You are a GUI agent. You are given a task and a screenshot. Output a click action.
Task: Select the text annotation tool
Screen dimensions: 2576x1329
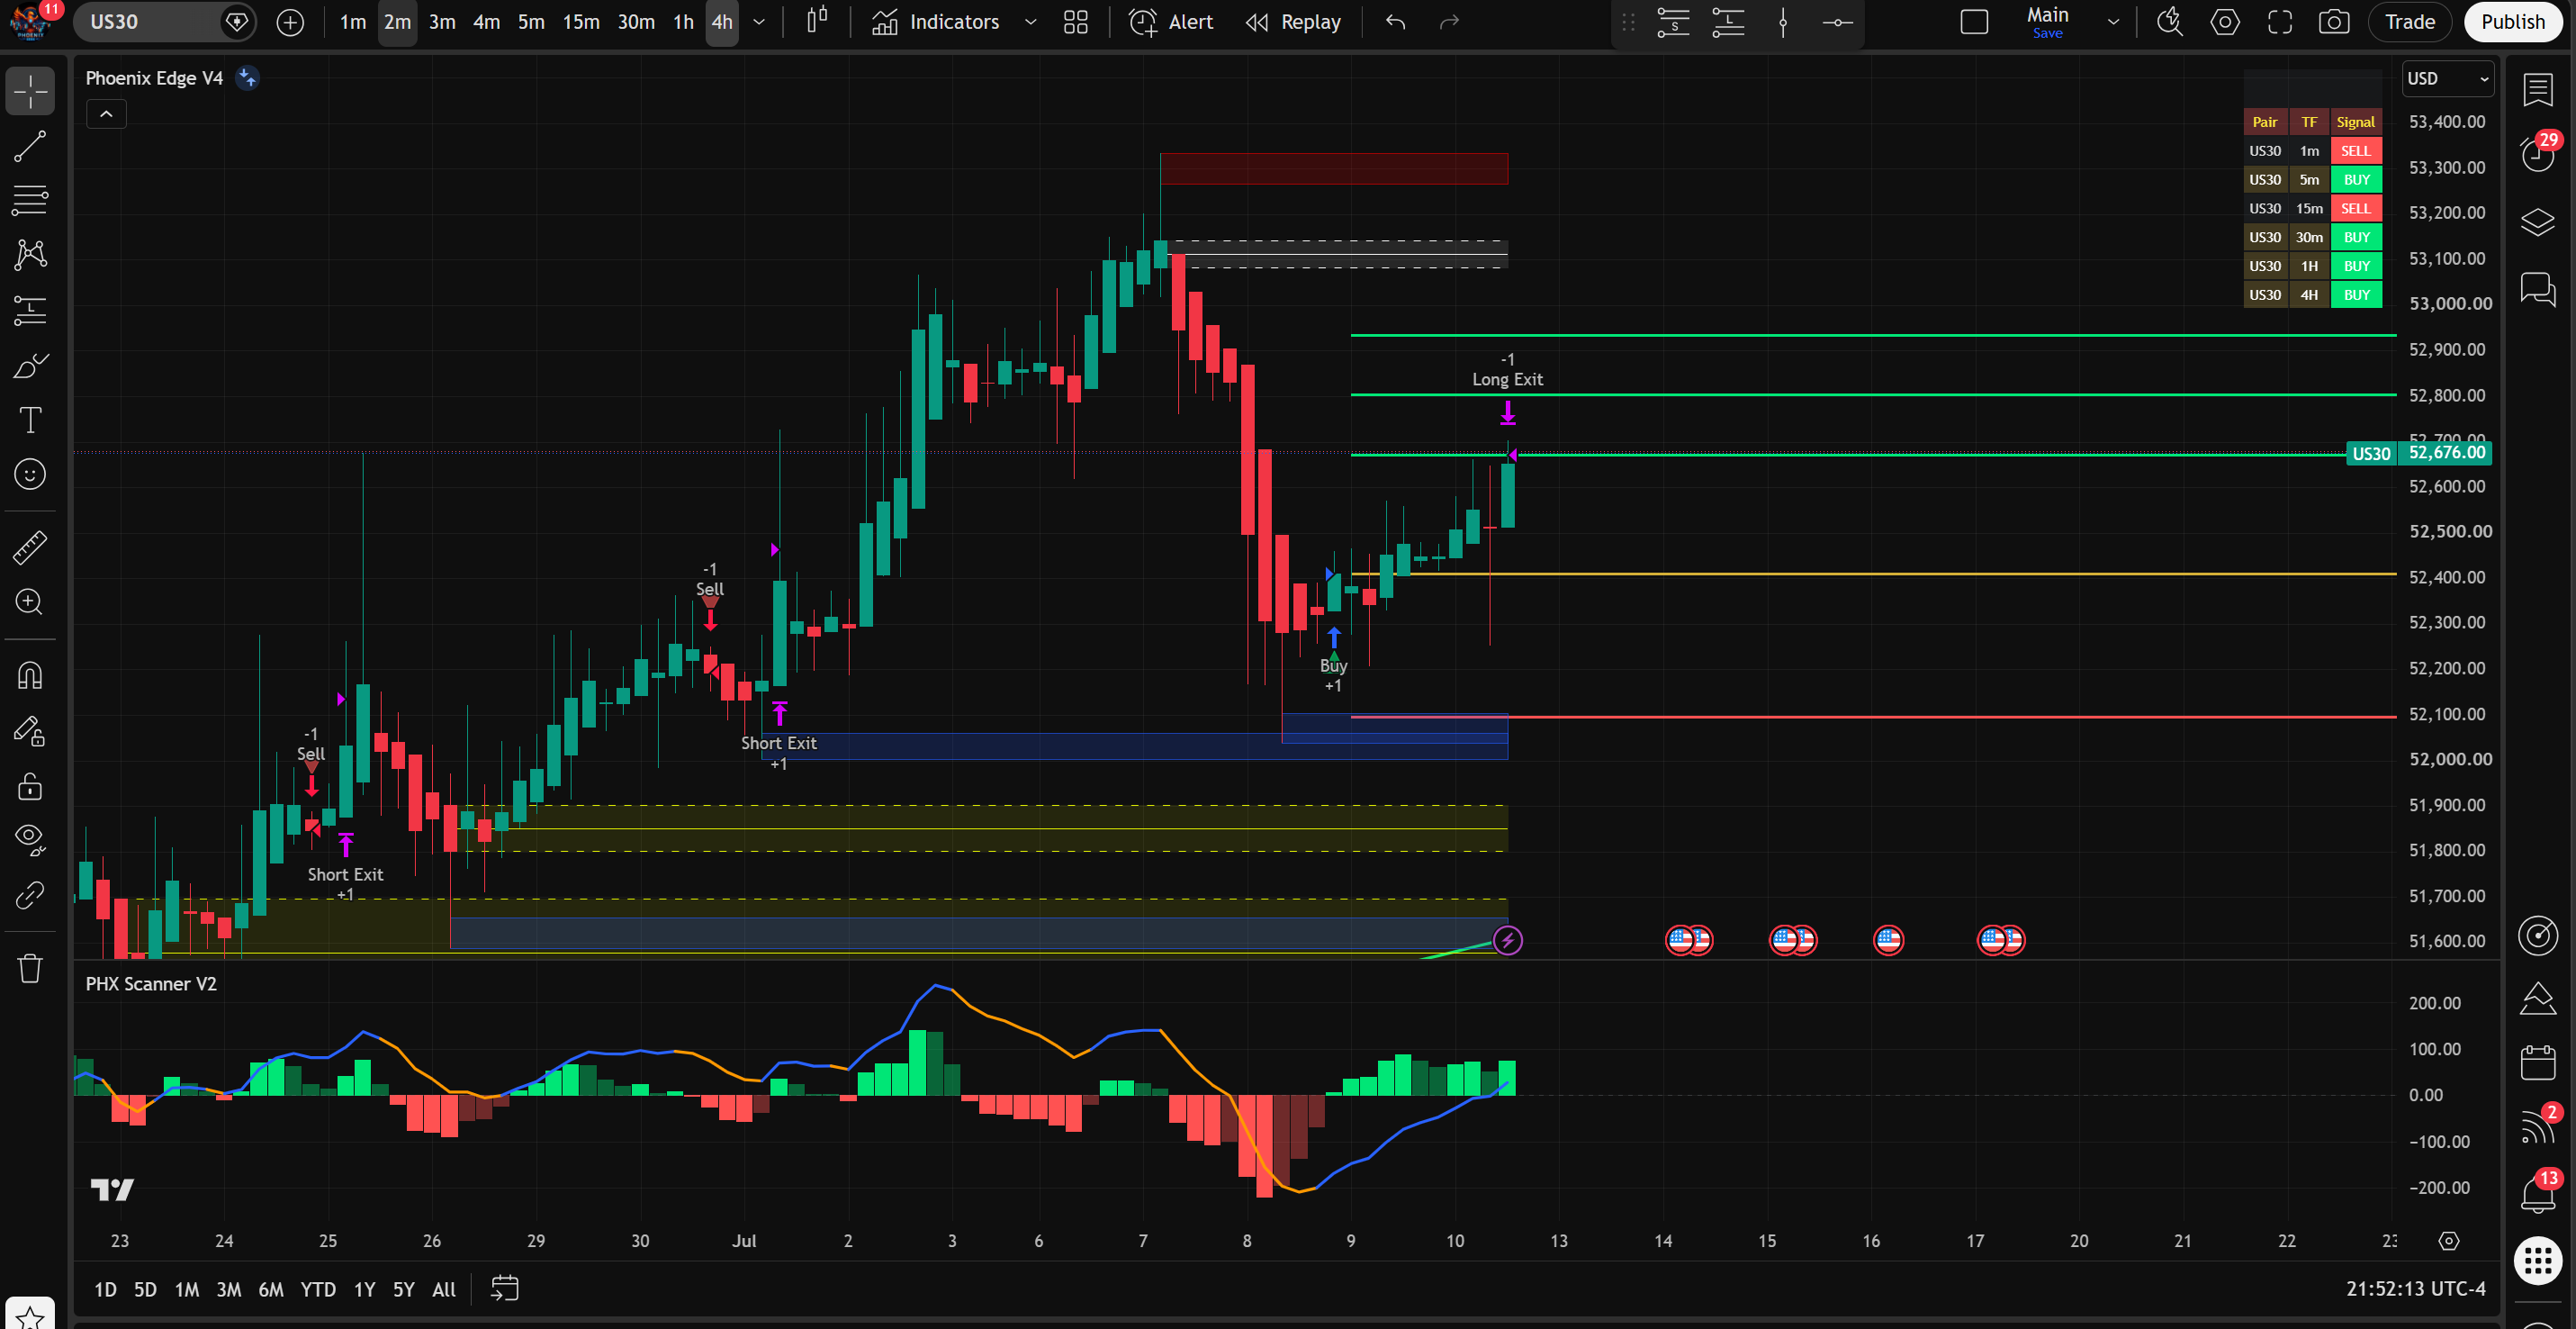click(x=30, y=420)
